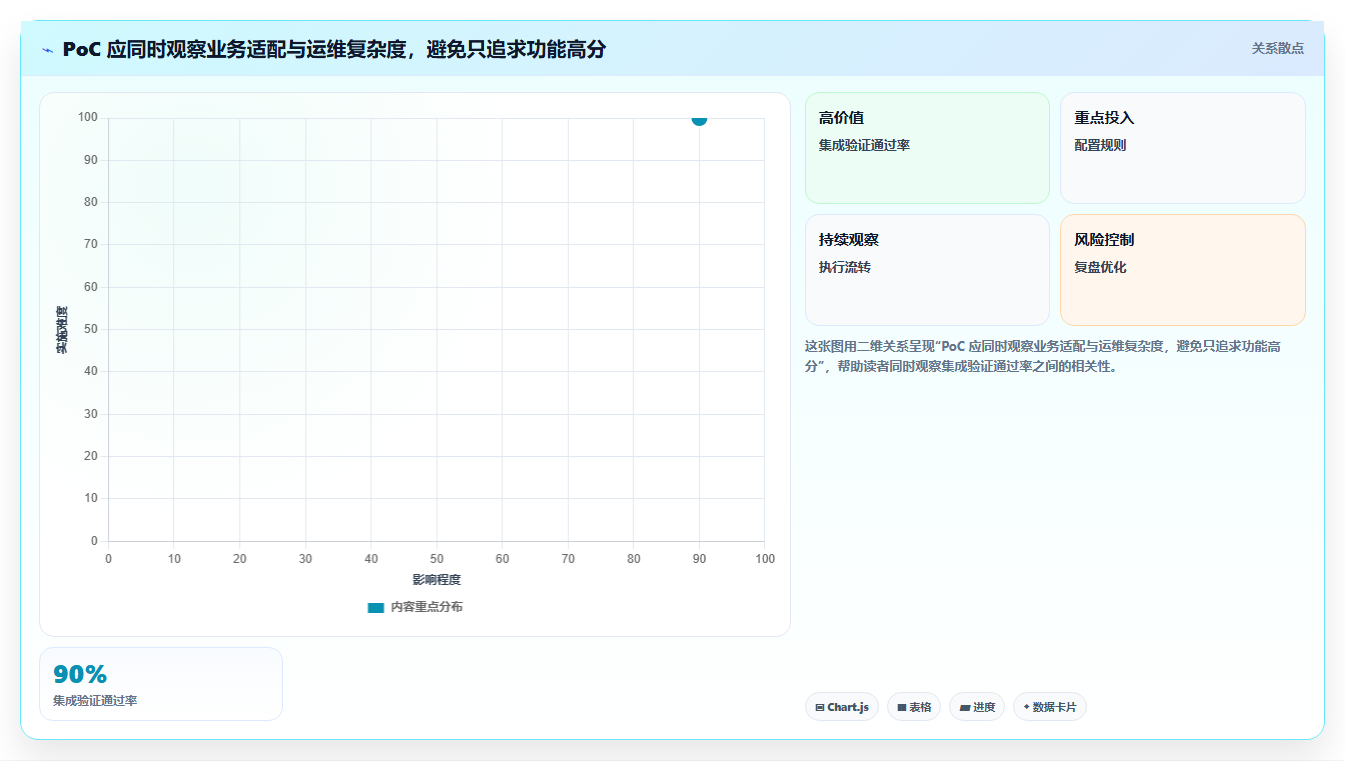This screenshot has height=761, width=1345.
Task: Click the 实施难度 y-axis title
Action: point(62,329)
